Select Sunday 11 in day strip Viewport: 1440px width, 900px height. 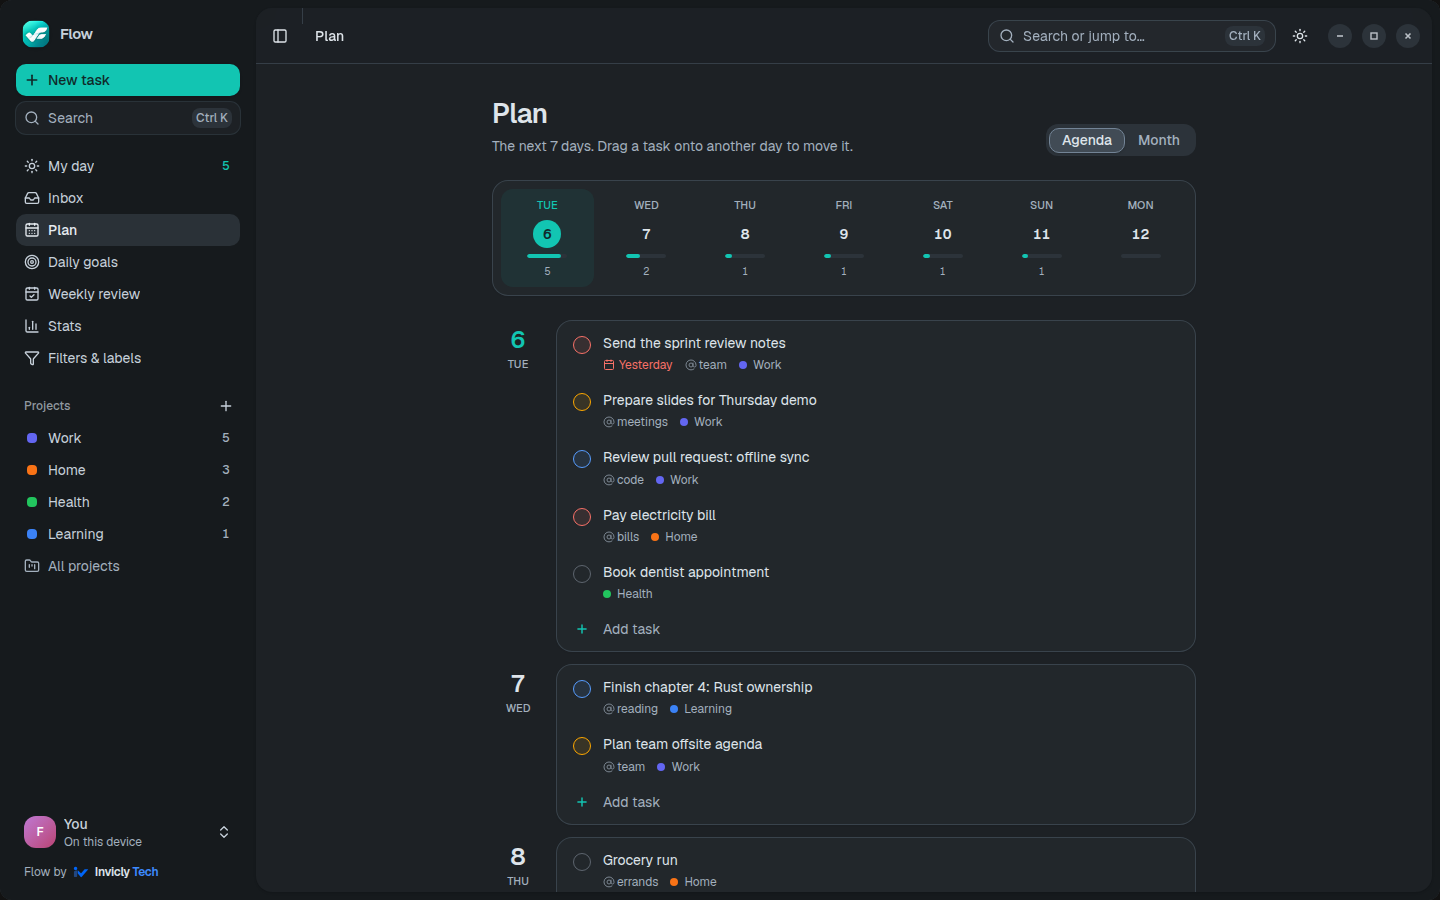[x=1041, y=238]
